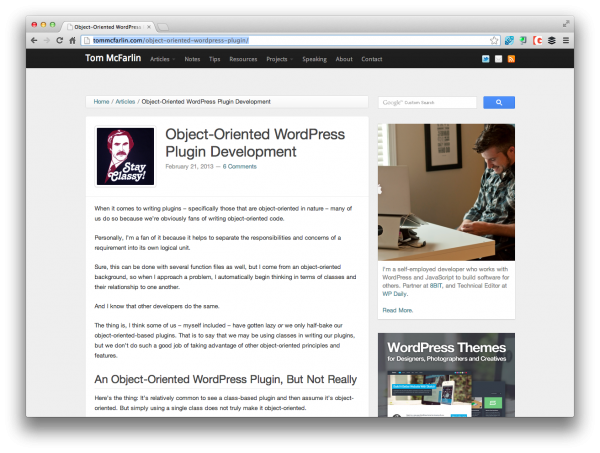Open the Notes menu item
The image size is (600, 453).
tap(192, 59)
